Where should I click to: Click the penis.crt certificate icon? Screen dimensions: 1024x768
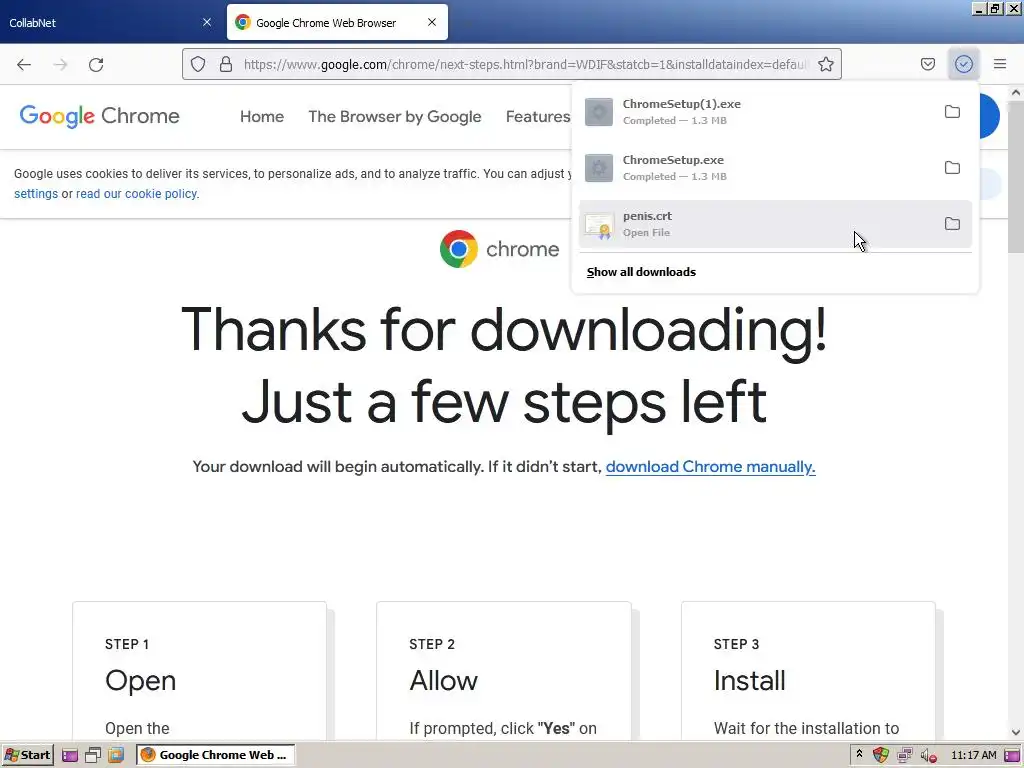click(x=599, y=225)
